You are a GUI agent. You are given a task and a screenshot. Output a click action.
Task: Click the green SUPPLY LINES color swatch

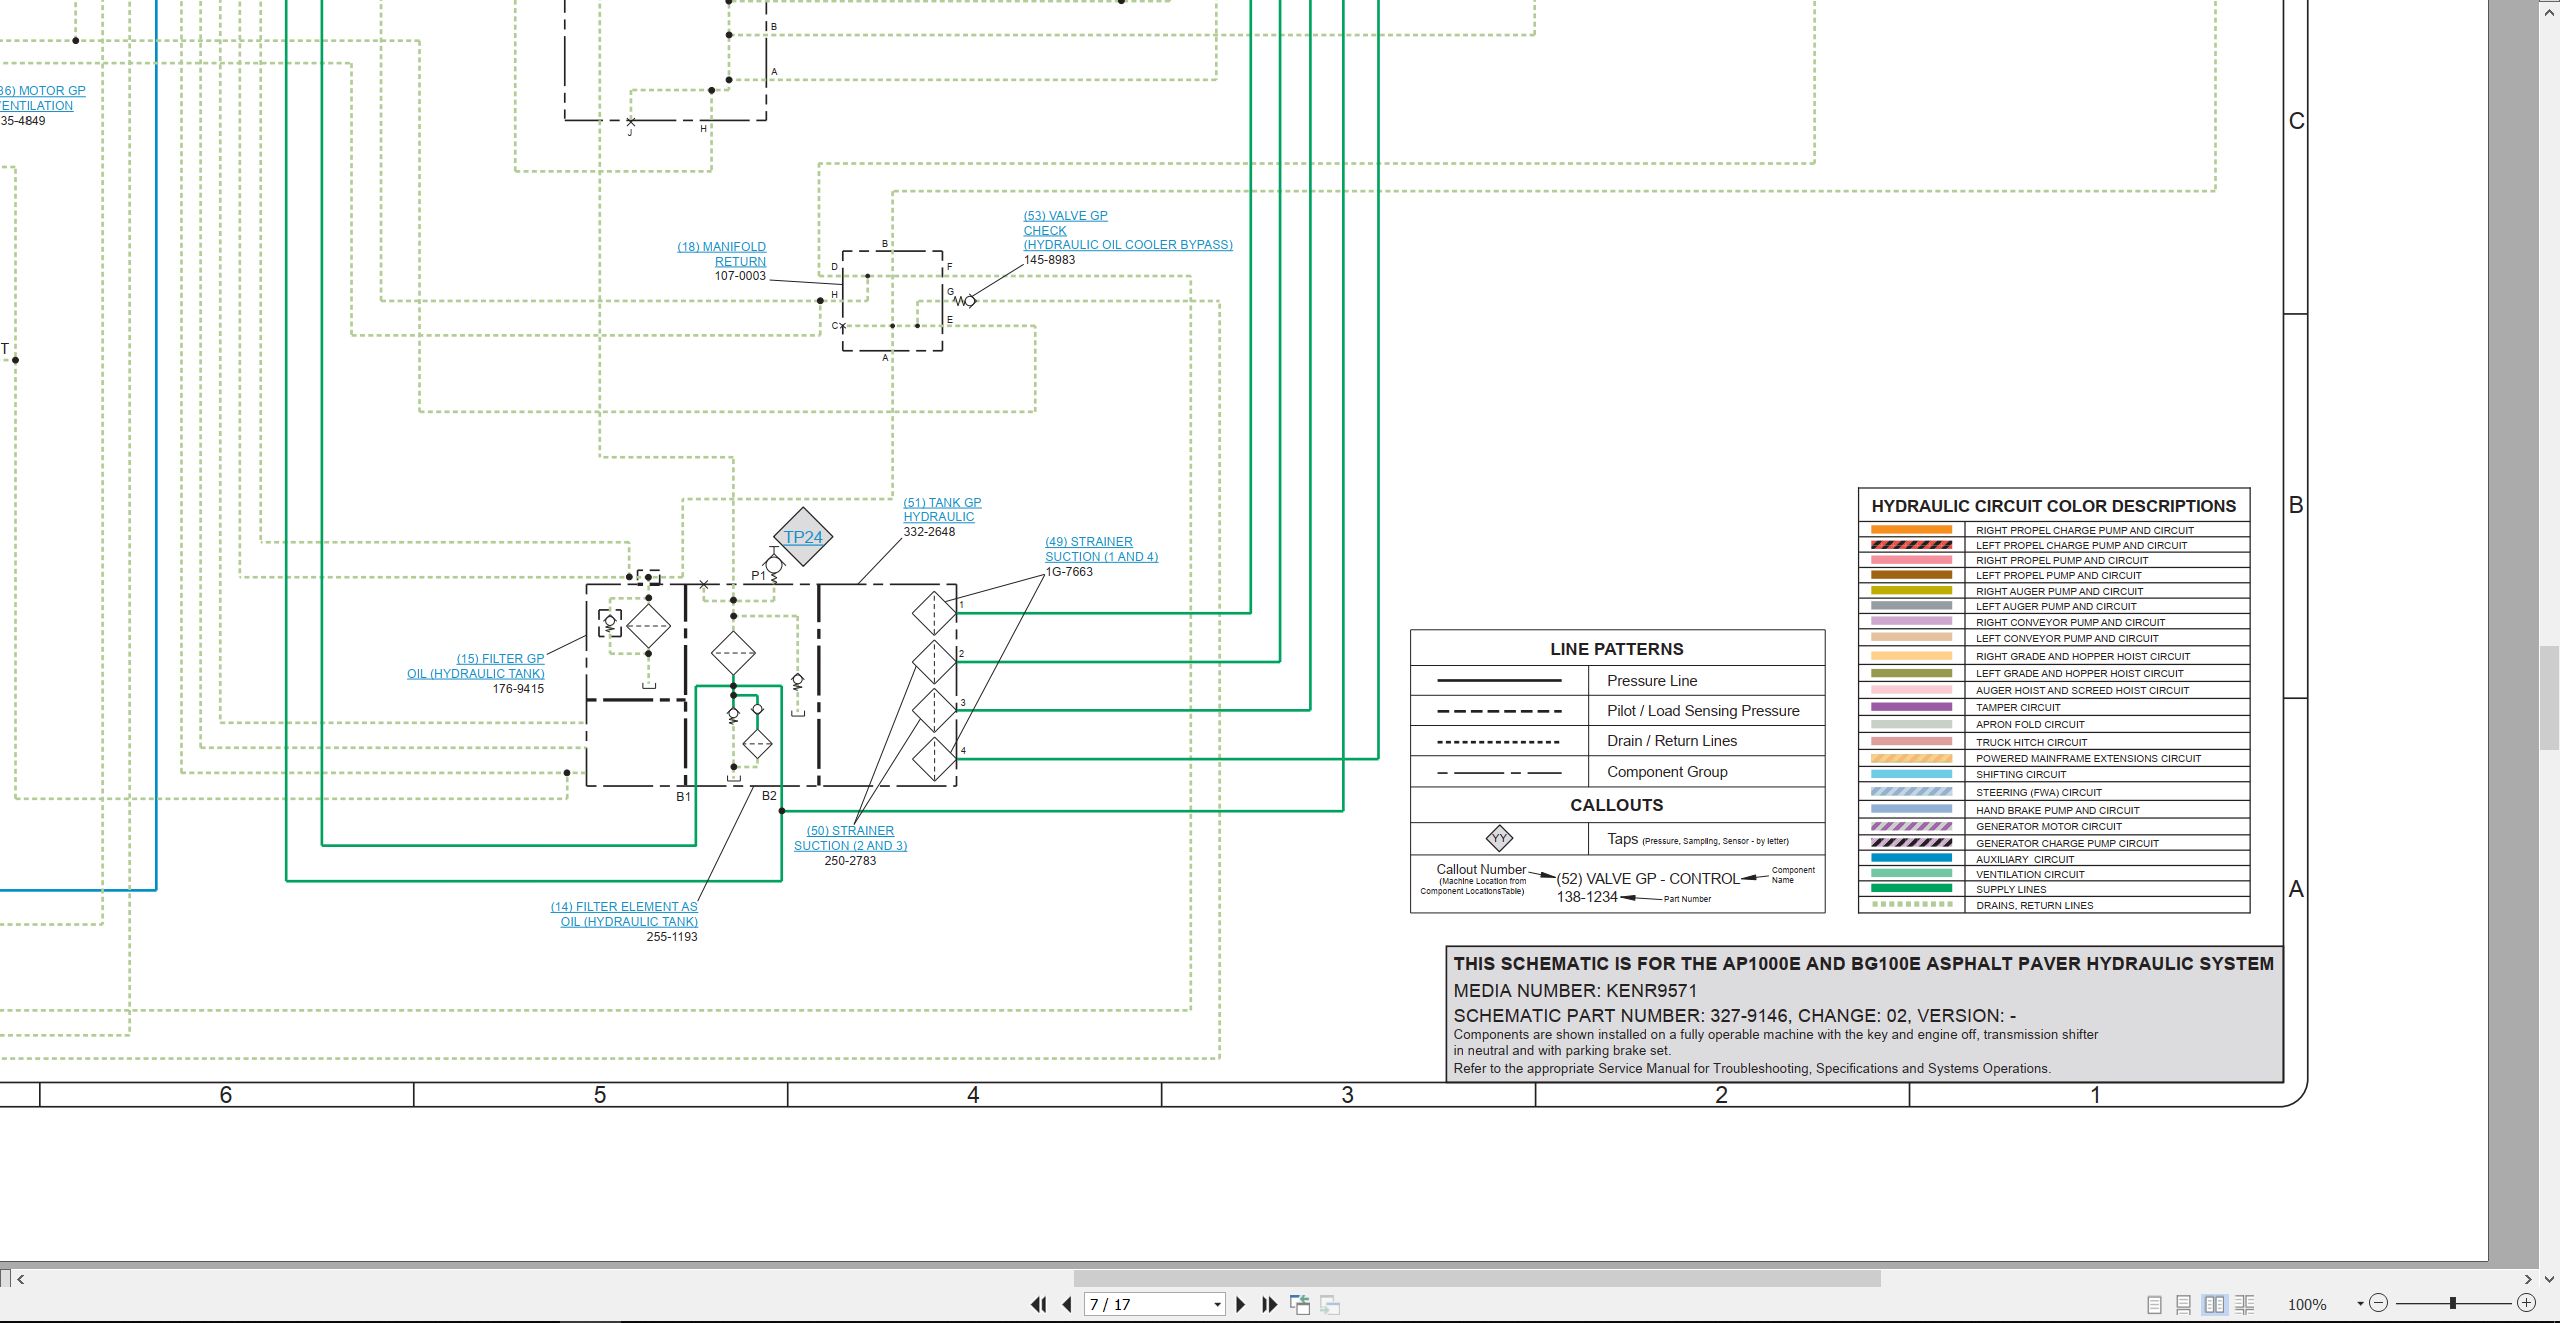[x=1911, y=889]
